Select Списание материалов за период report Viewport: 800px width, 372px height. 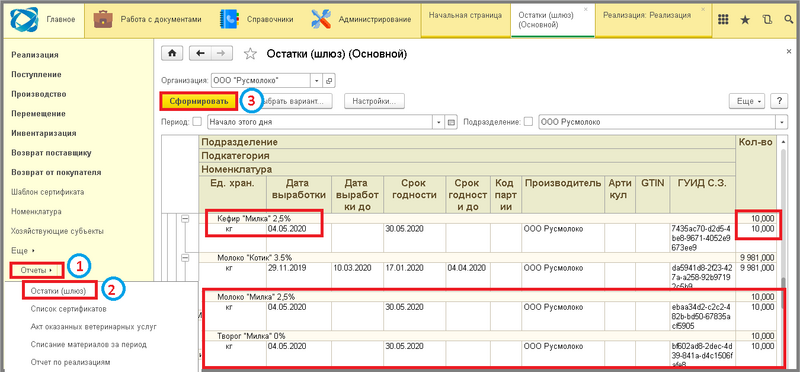coord(88,344)
